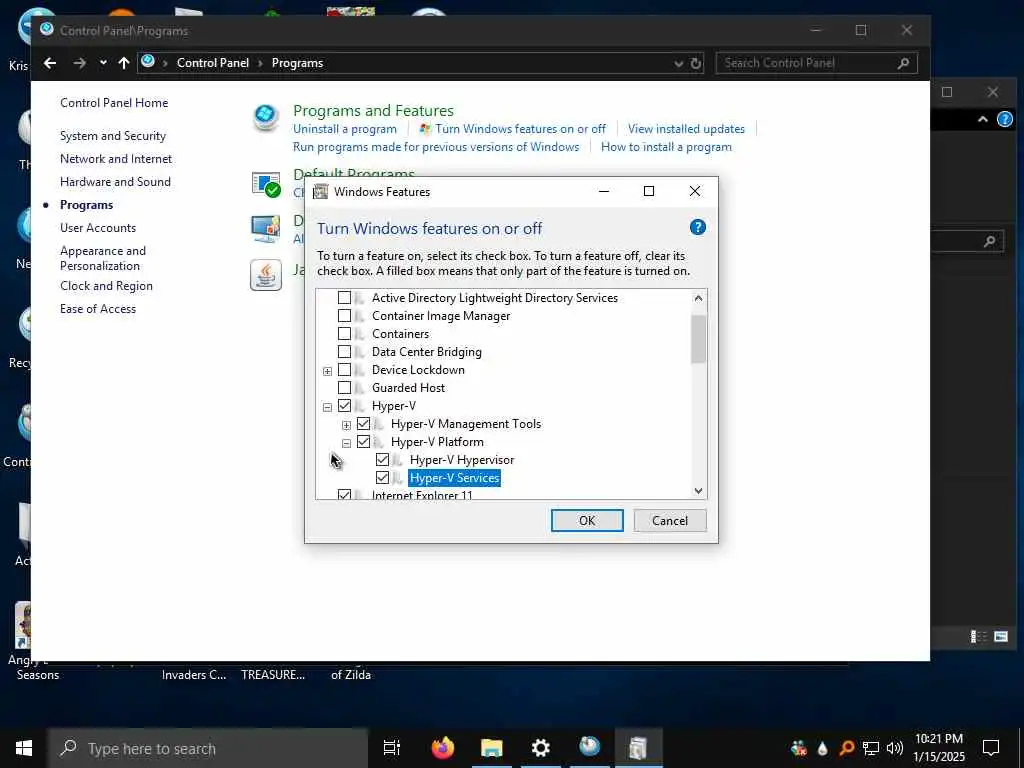Click Control Panel in the breadcrumb

click(213, 63)
